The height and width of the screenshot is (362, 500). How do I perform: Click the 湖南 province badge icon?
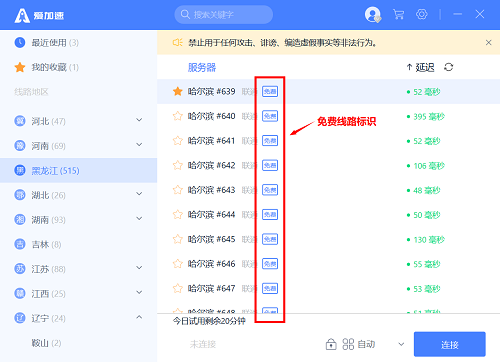20,219
